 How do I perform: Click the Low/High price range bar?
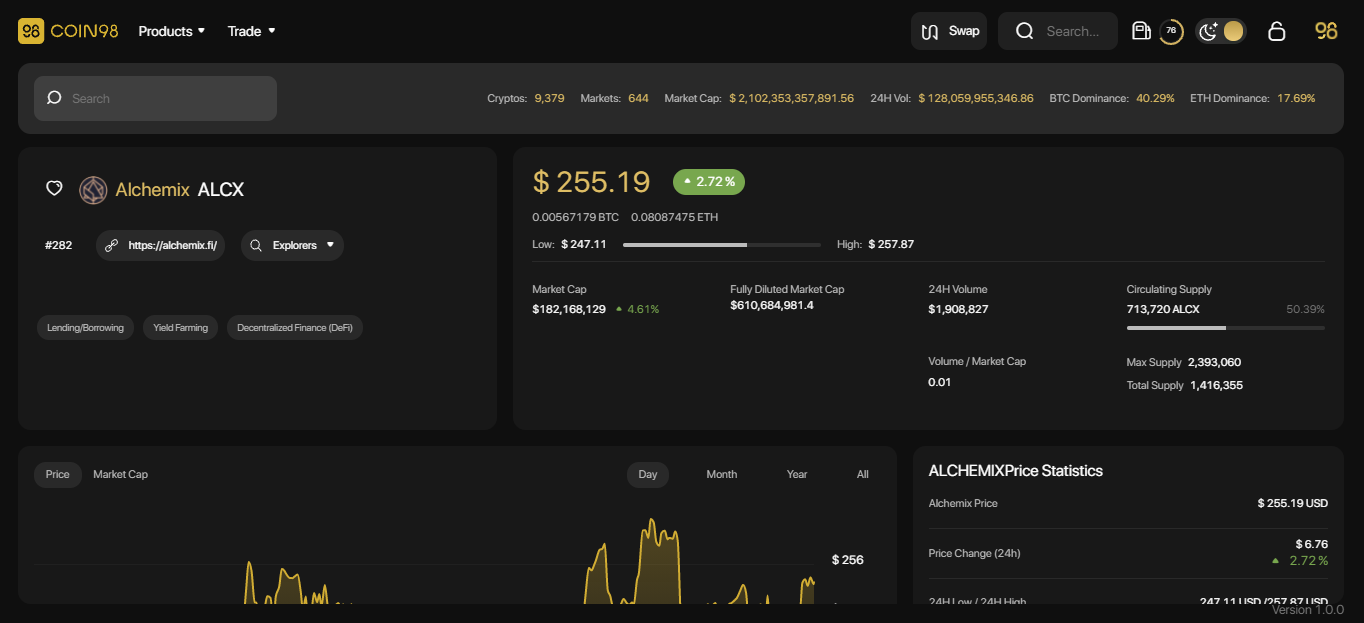click(x=722, y=244)
